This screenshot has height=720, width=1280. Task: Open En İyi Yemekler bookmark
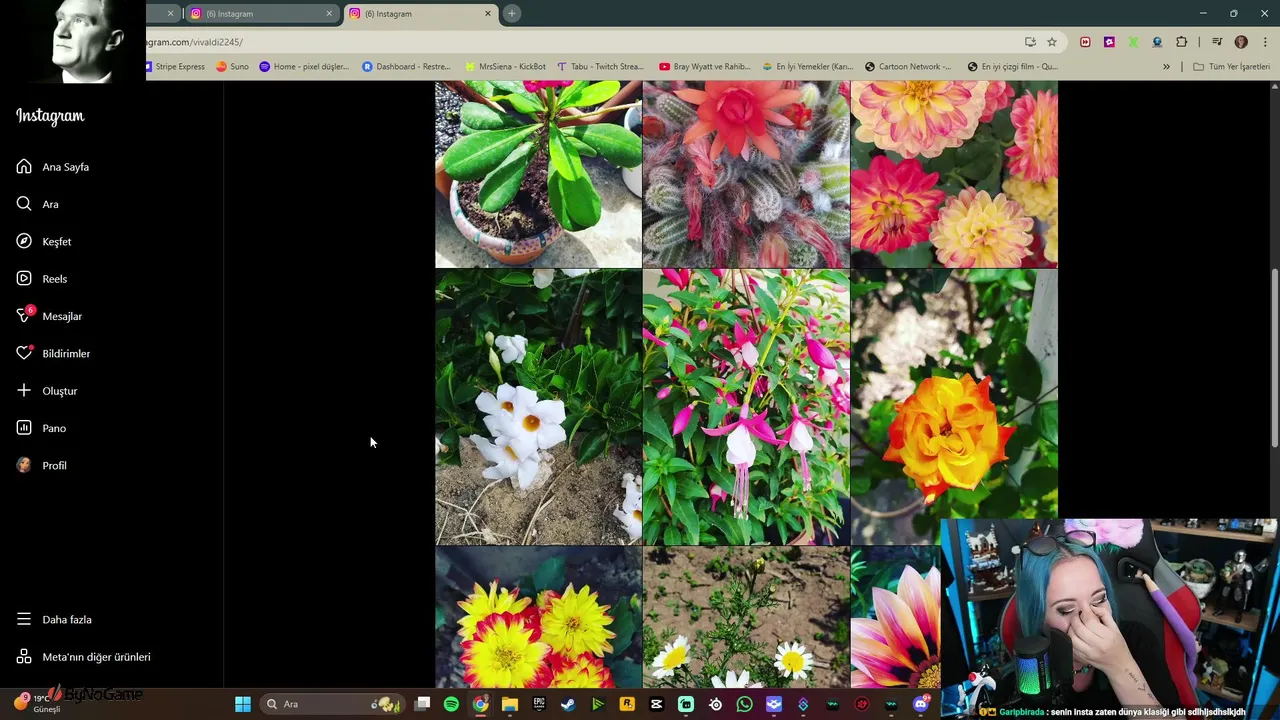(808, 67)
